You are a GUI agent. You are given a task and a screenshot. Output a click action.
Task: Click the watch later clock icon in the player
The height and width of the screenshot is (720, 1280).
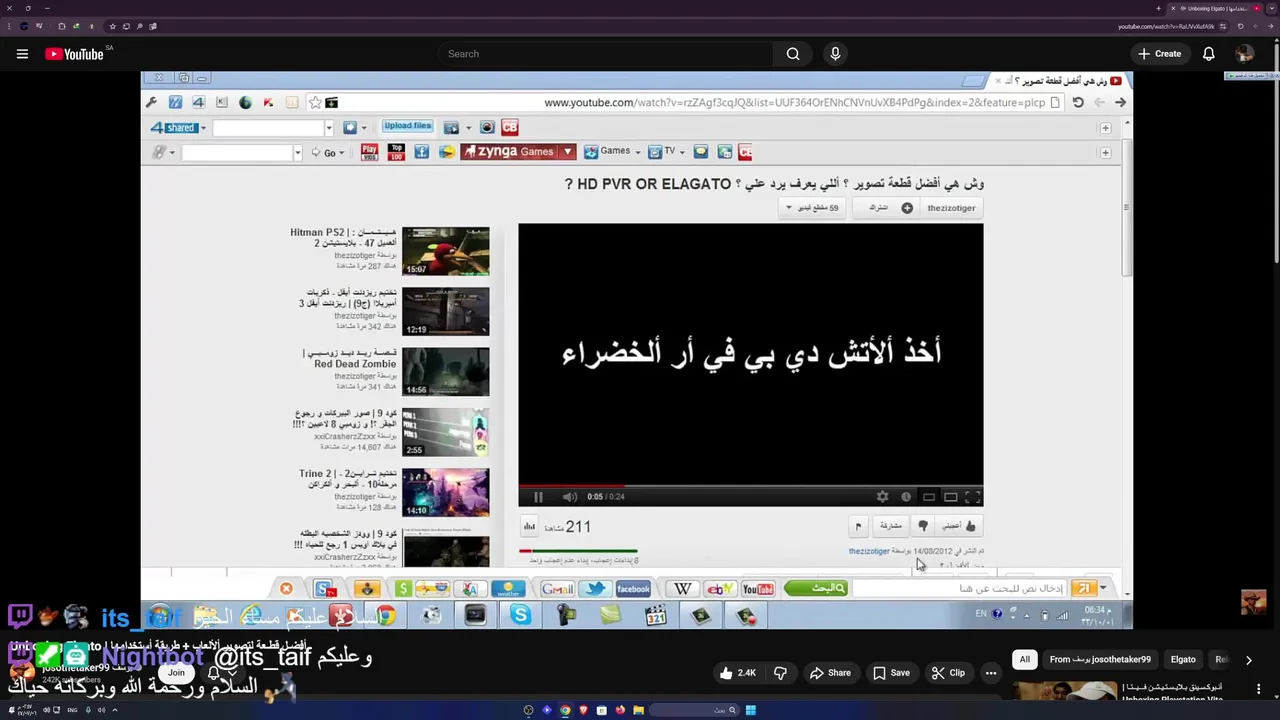[x=906, y=497]
